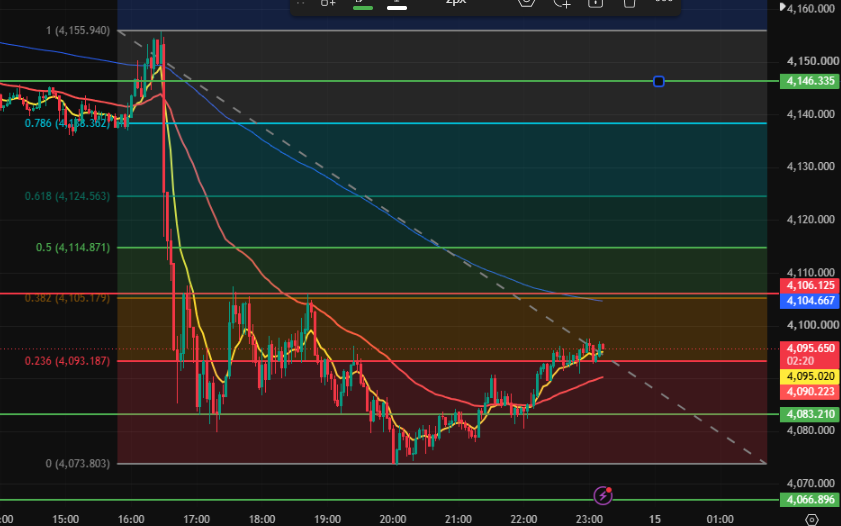Click the 4,095.020 yellow price label
The image size is (841, 526).
810,376
